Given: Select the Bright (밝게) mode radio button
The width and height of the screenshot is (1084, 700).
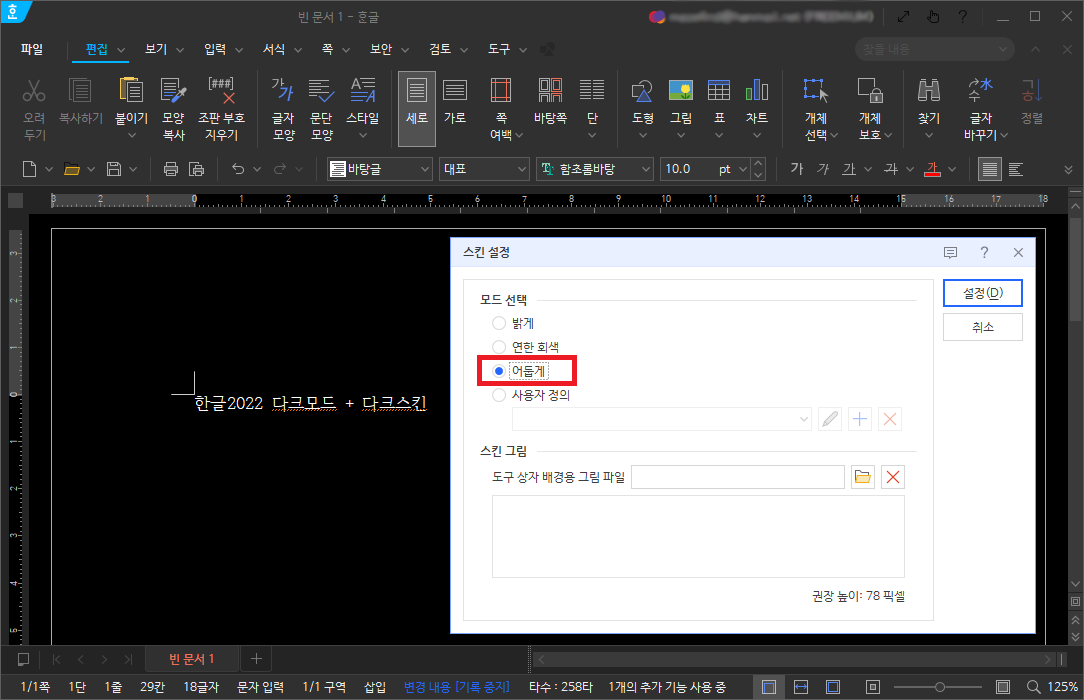Looking at the screenshot, I should click(498, 323).
